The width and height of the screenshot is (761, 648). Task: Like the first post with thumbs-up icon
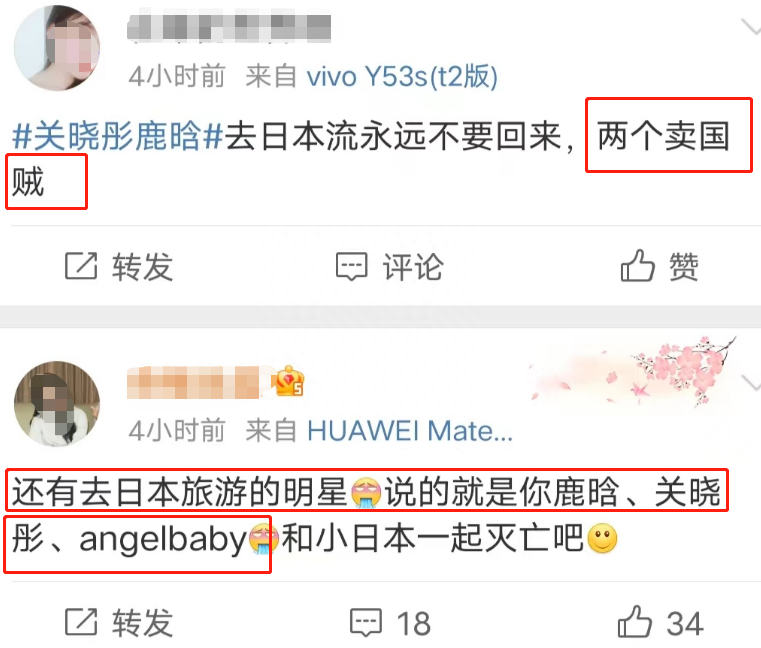637,266
